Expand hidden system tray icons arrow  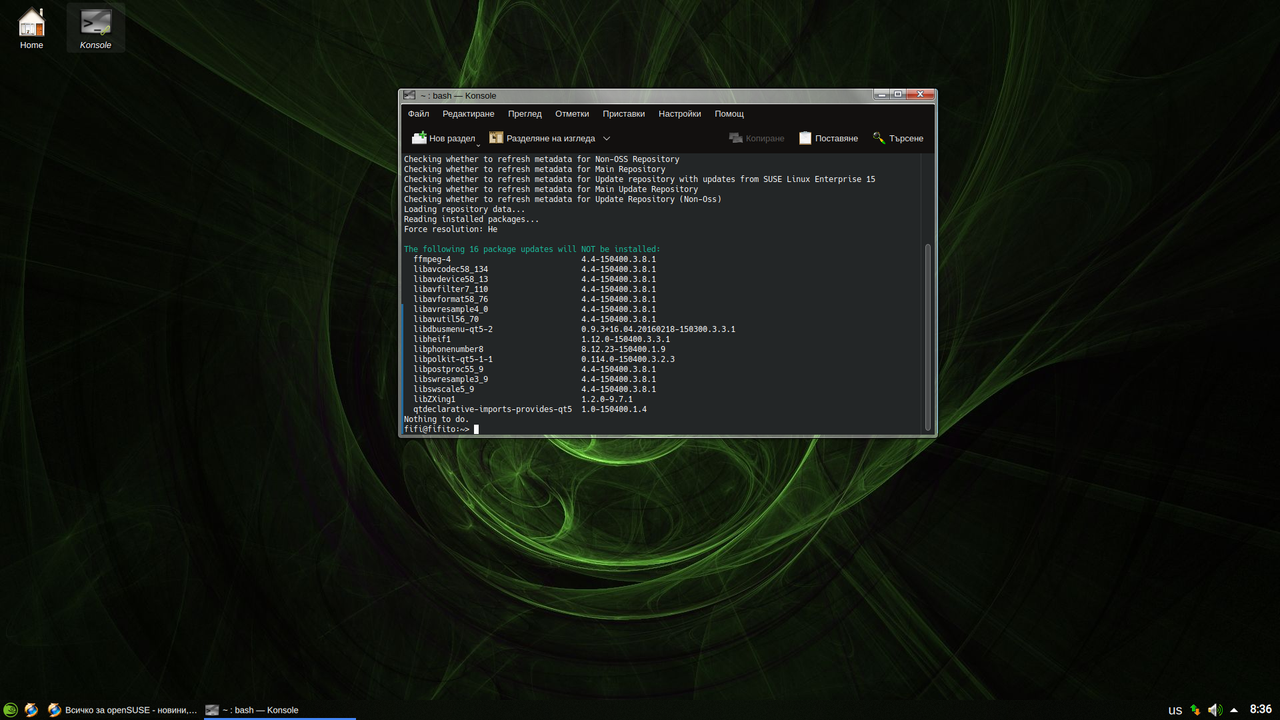point(1234,710)
